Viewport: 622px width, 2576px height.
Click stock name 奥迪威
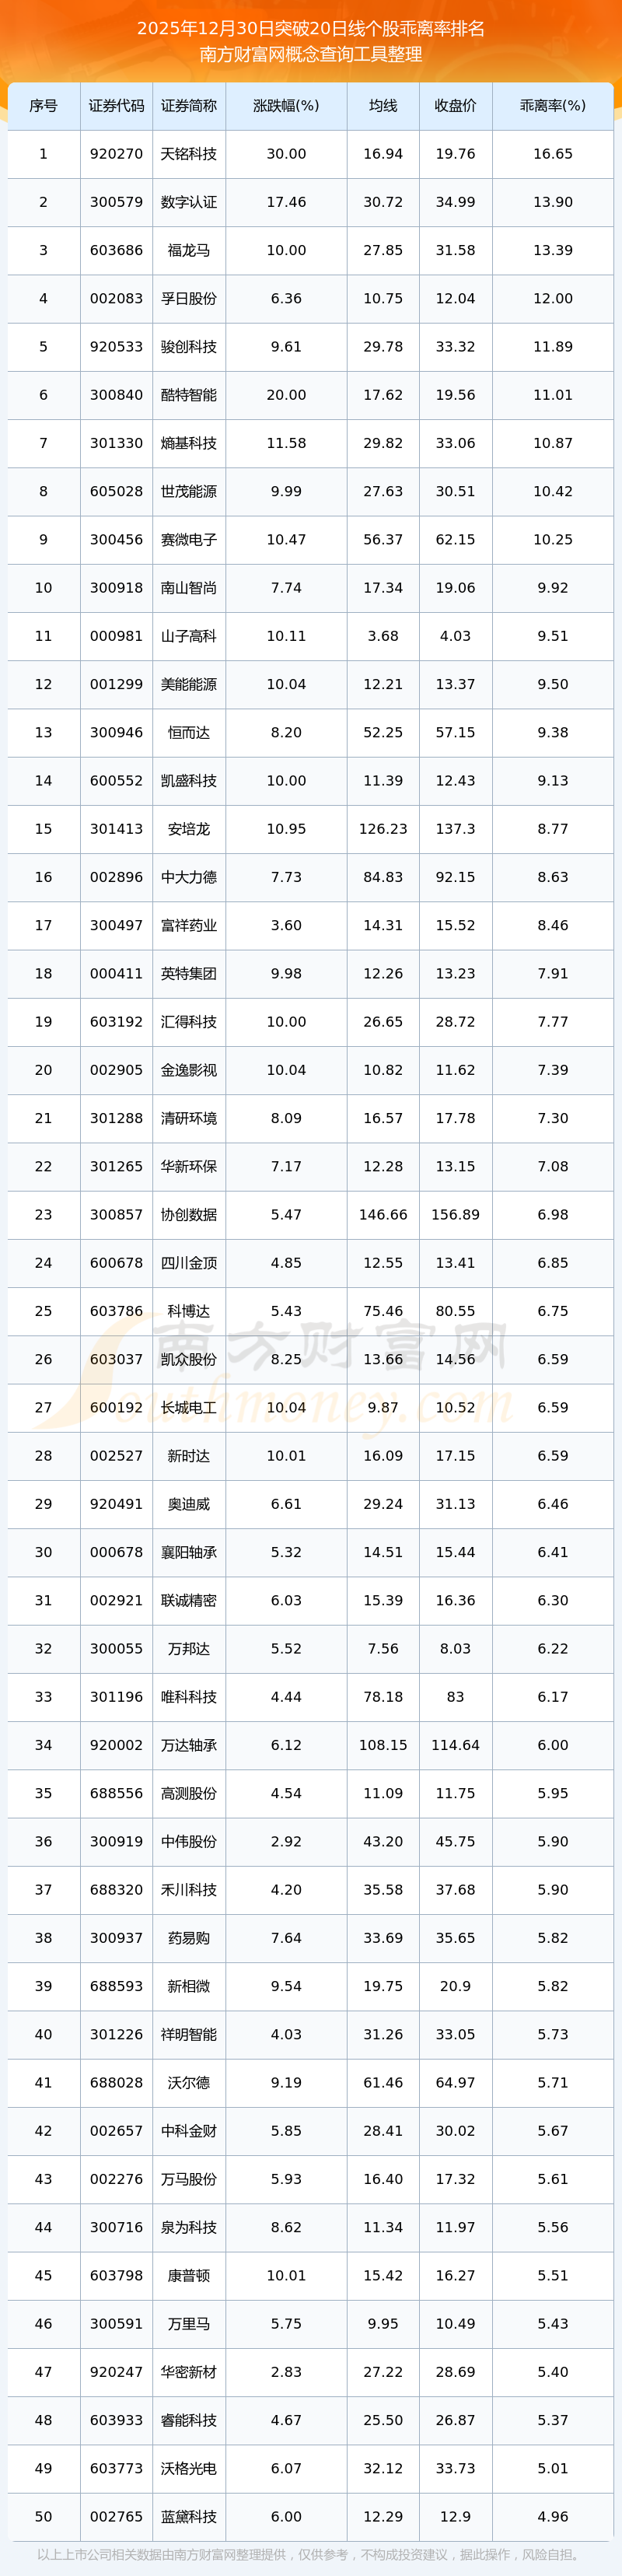coord(189,1504)
